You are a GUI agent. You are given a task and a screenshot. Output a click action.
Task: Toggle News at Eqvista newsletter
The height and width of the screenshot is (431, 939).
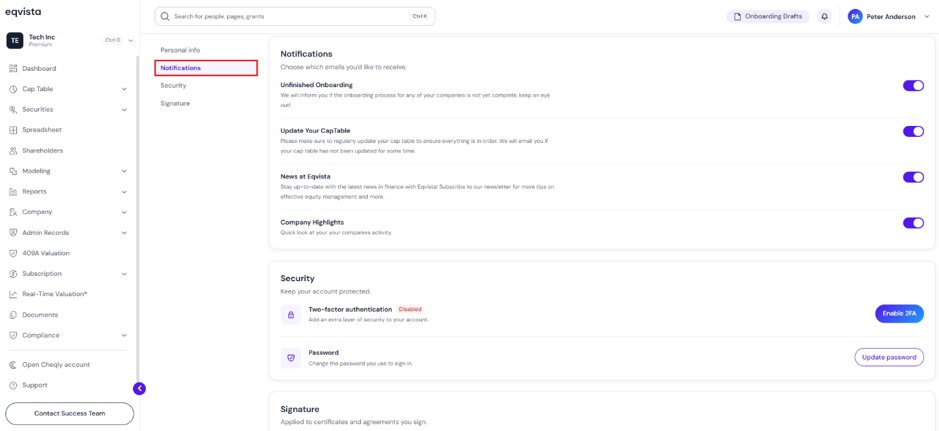[x=913, y=177]
